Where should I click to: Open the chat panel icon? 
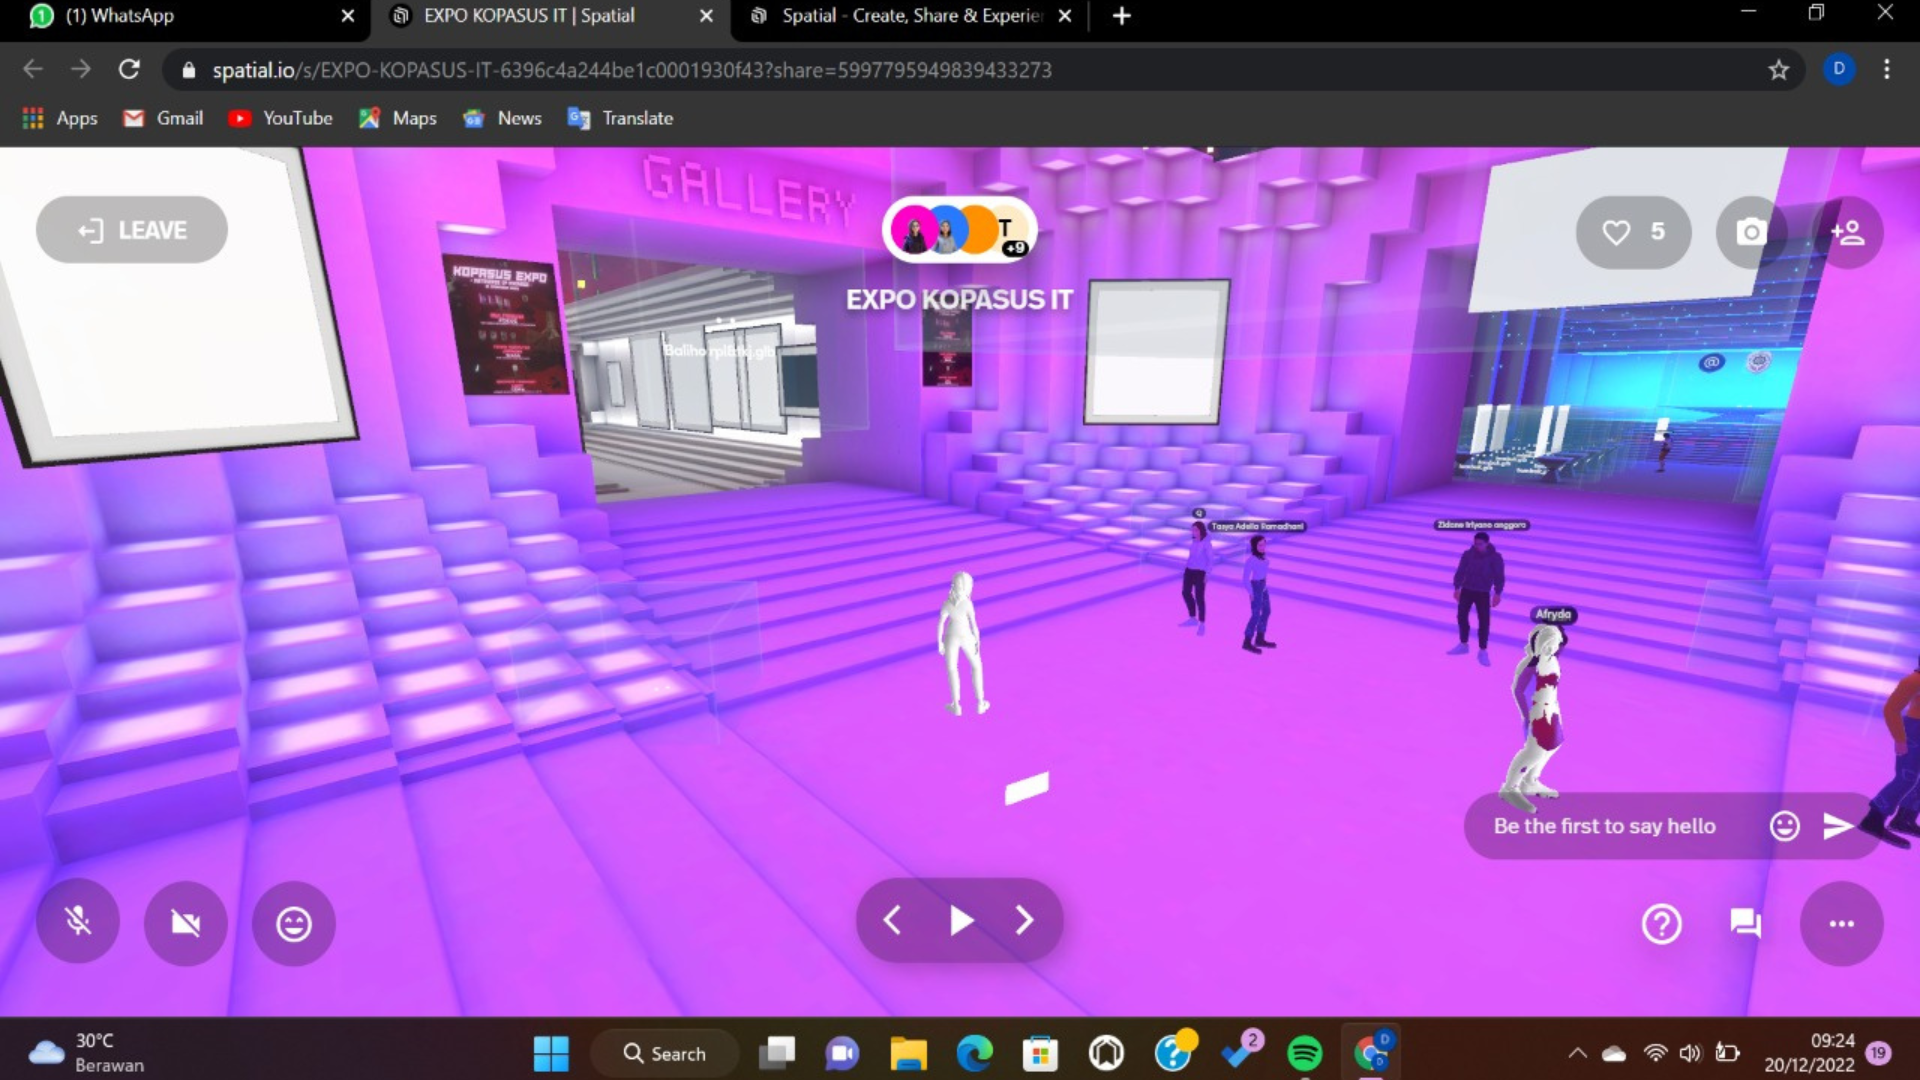tap(1745, 923)
